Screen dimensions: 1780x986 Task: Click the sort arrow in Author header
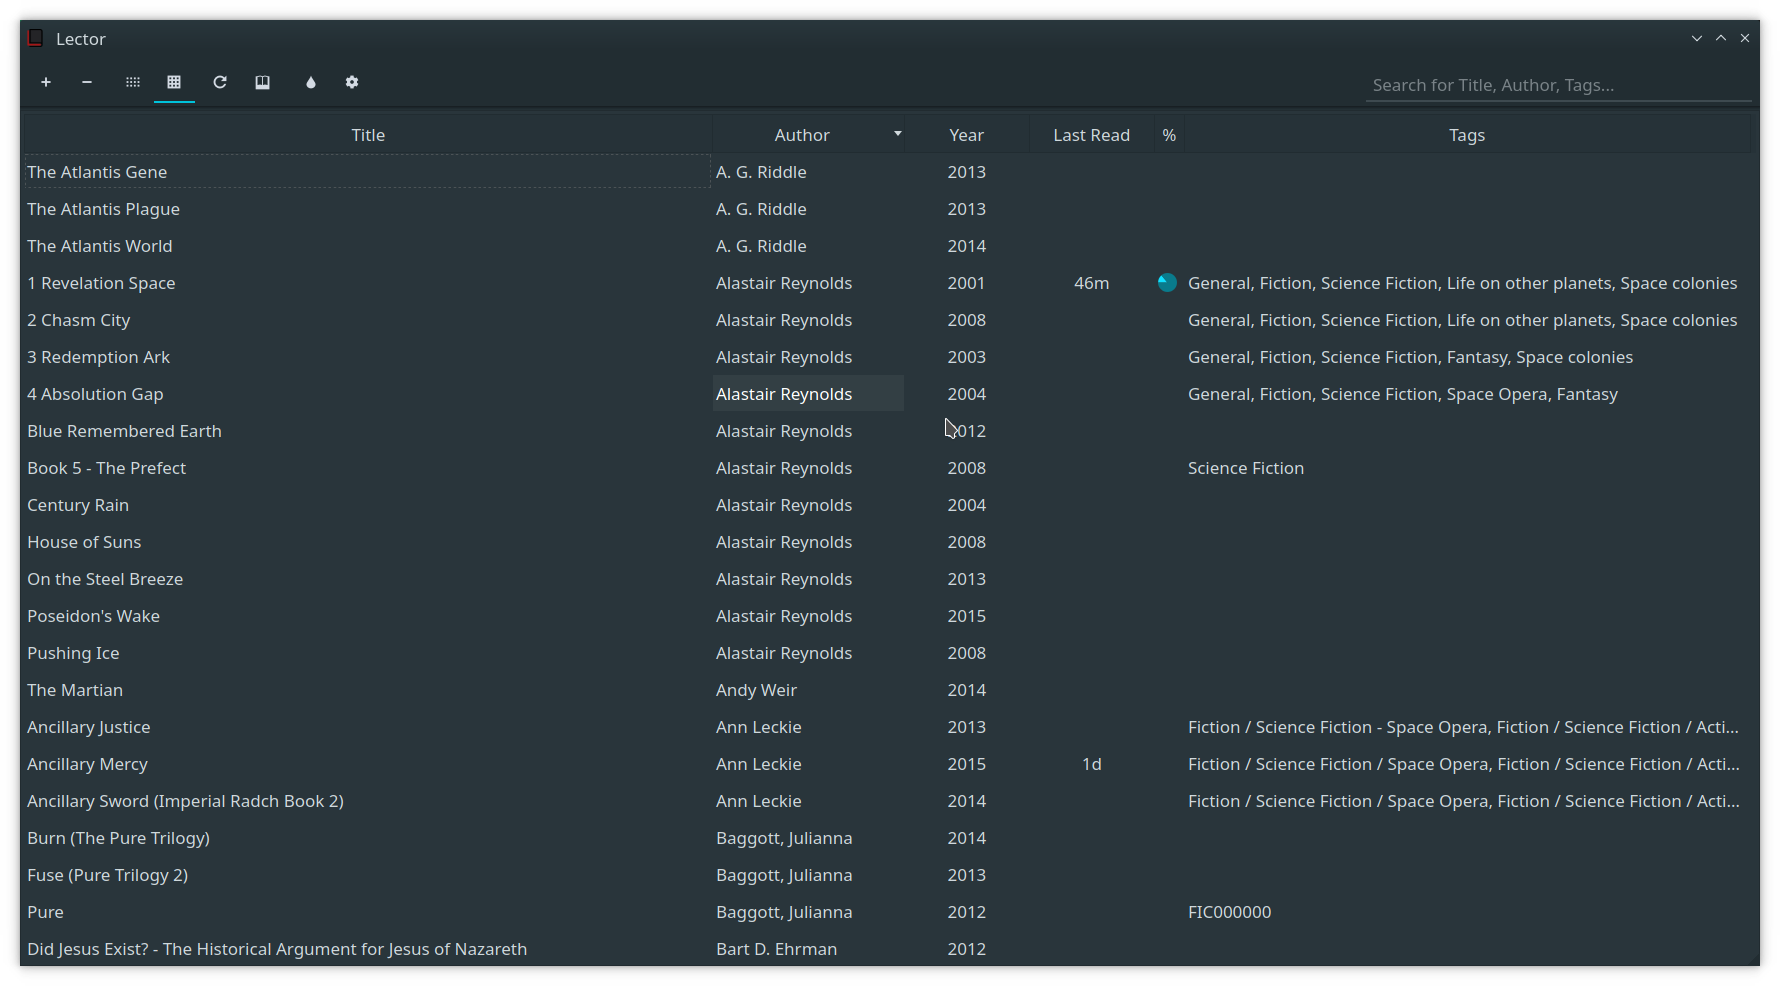click(x=897, y=134)
